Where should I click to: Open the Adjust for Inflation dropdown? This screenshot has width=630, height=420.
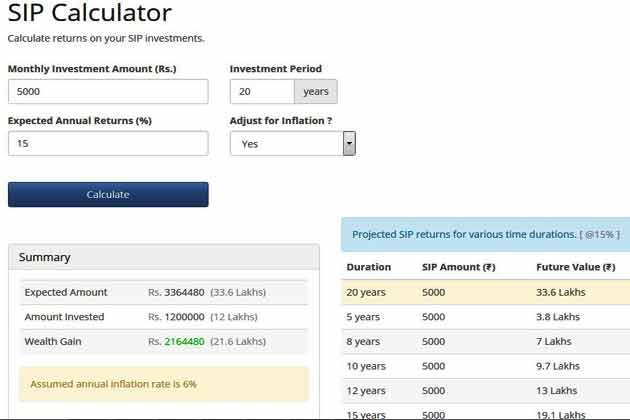point(293,143)
